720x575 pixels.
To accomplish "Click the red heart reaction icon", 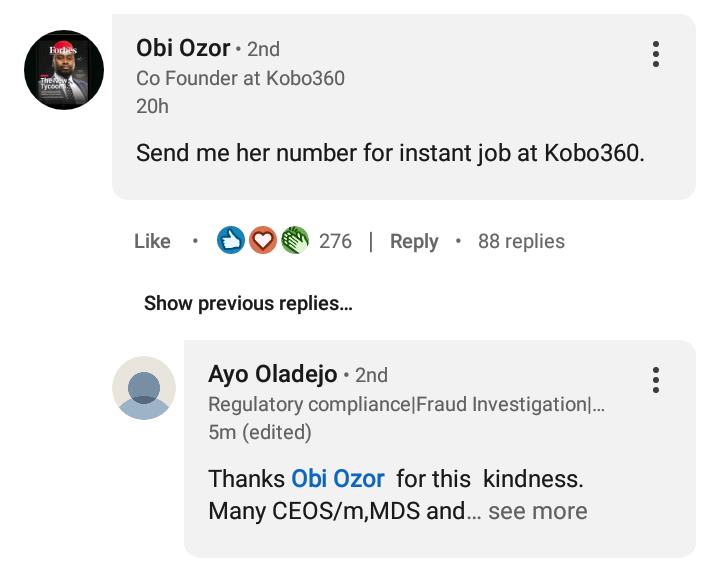I will pos(262,241).
